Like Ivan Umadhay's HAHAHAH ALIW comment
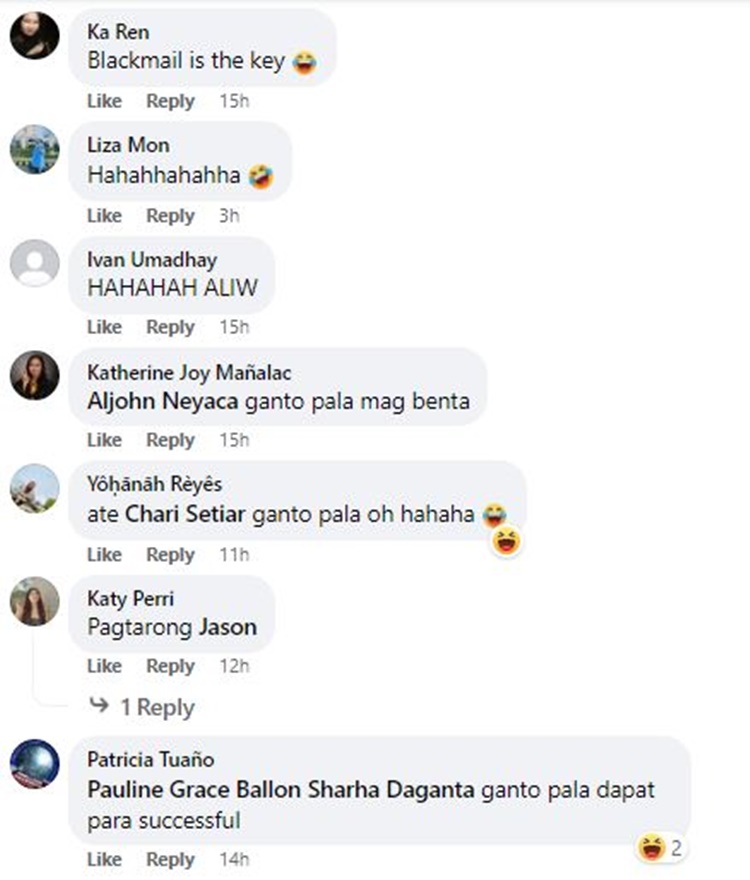 point(104,327)
